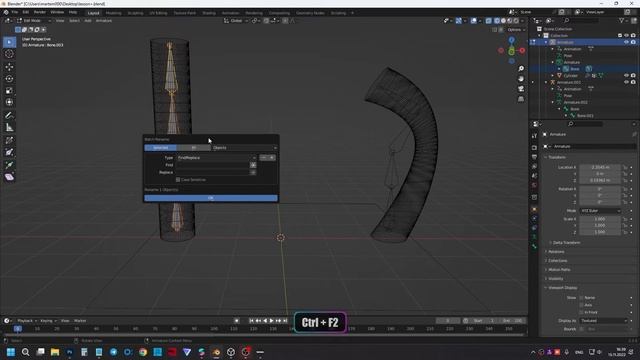Open the XYZ Euler rotation mode dropdown
This screenshot has height=360, width=640.
[x=600, y=211]
